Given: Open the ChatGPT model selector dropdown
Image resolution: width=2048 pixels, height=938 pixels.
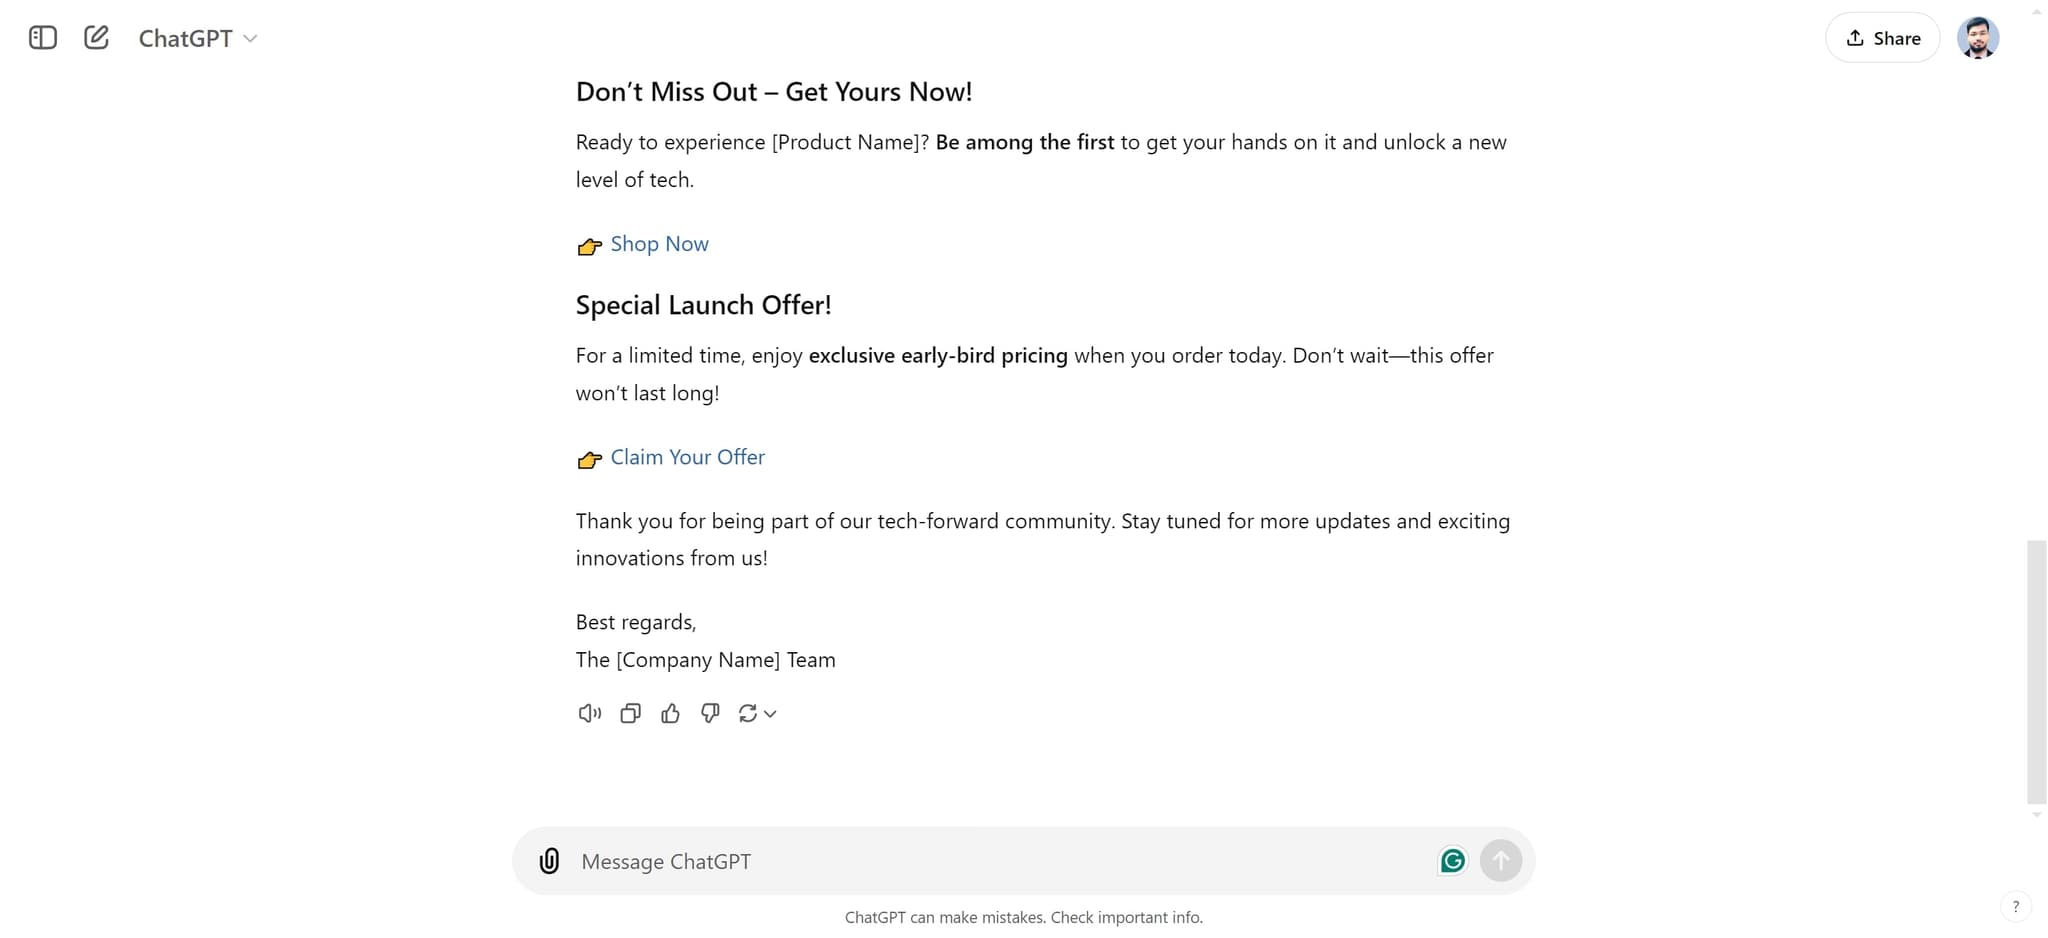Looking at the screenshot, I should [x=196, y=38].
